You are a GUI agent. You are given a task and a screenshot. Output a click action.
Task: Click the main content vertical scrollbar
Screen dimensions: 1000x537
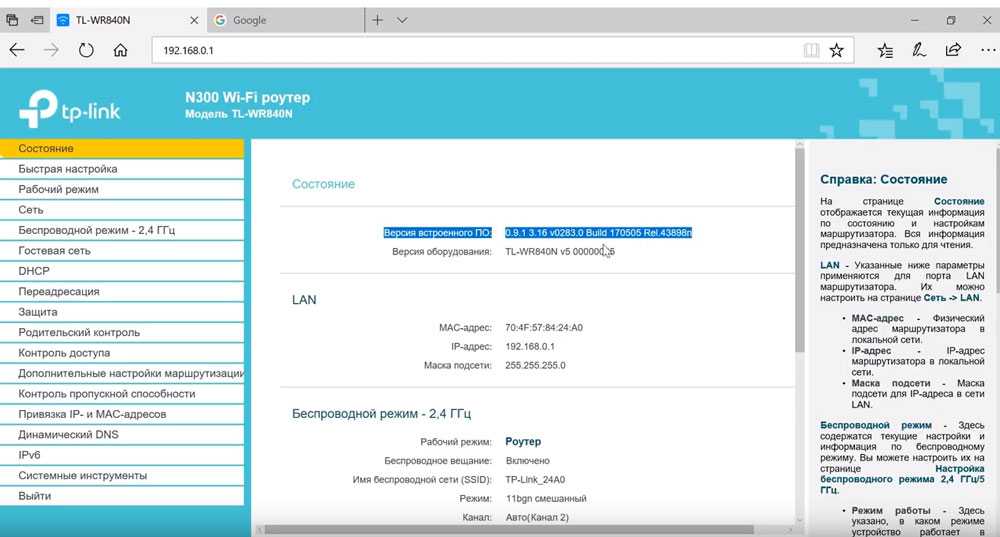click(799, 250)
